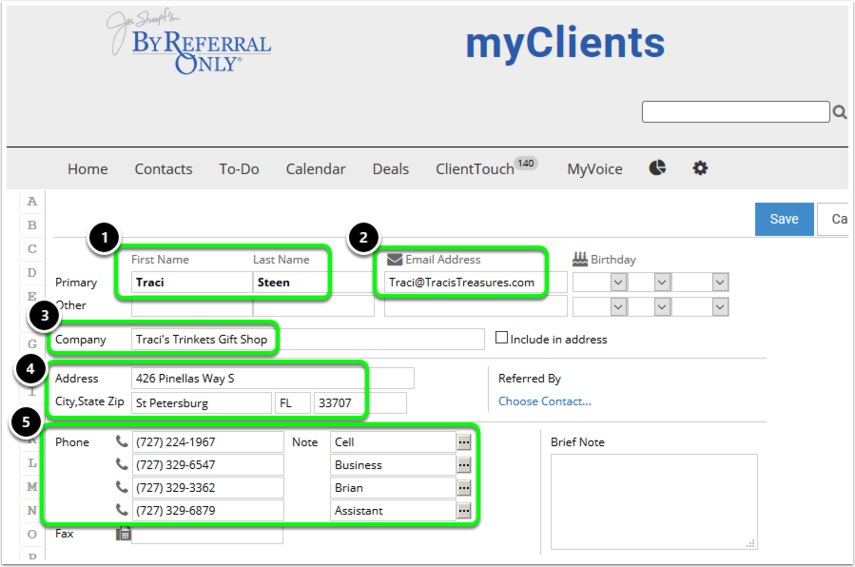855x567 pixels.
Task: Open ellipsis button beside Cell note
Action: [x=463, y=442]
